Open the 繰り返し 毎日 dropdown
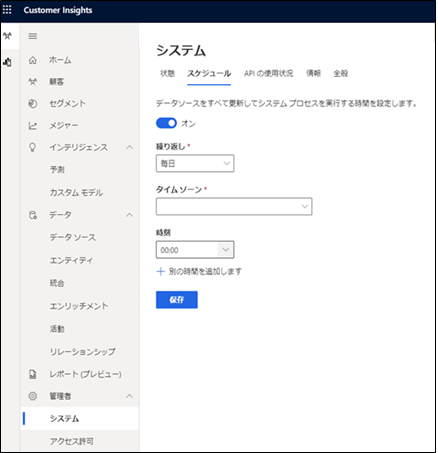This screenshot has height=453, width=438. (x=195, y=163)
